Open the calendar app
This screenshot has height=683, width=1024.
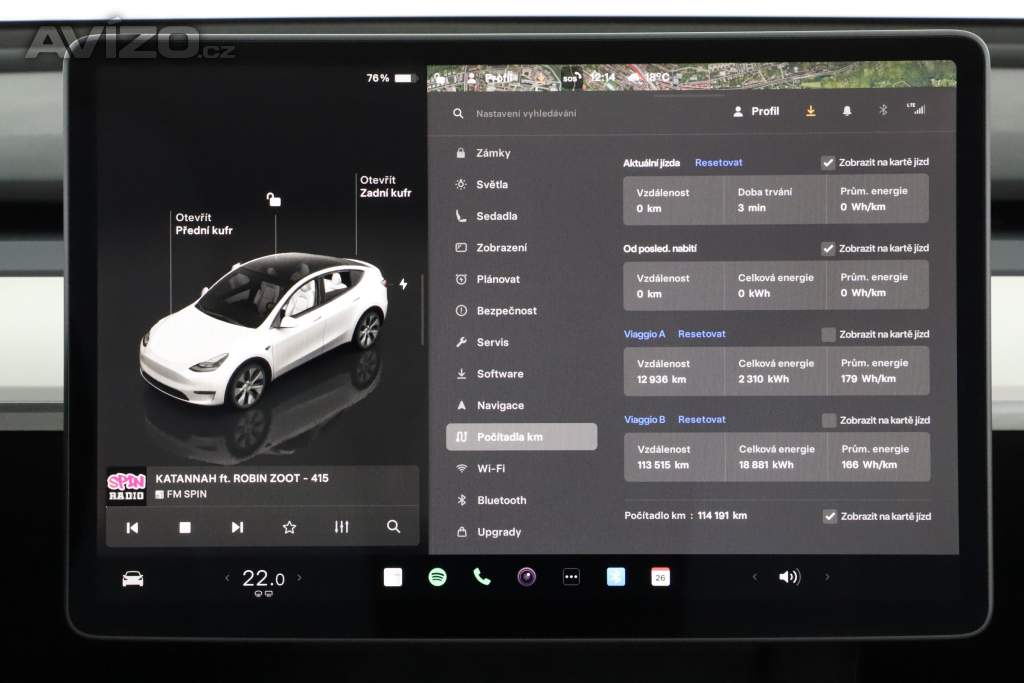[660, 577]
